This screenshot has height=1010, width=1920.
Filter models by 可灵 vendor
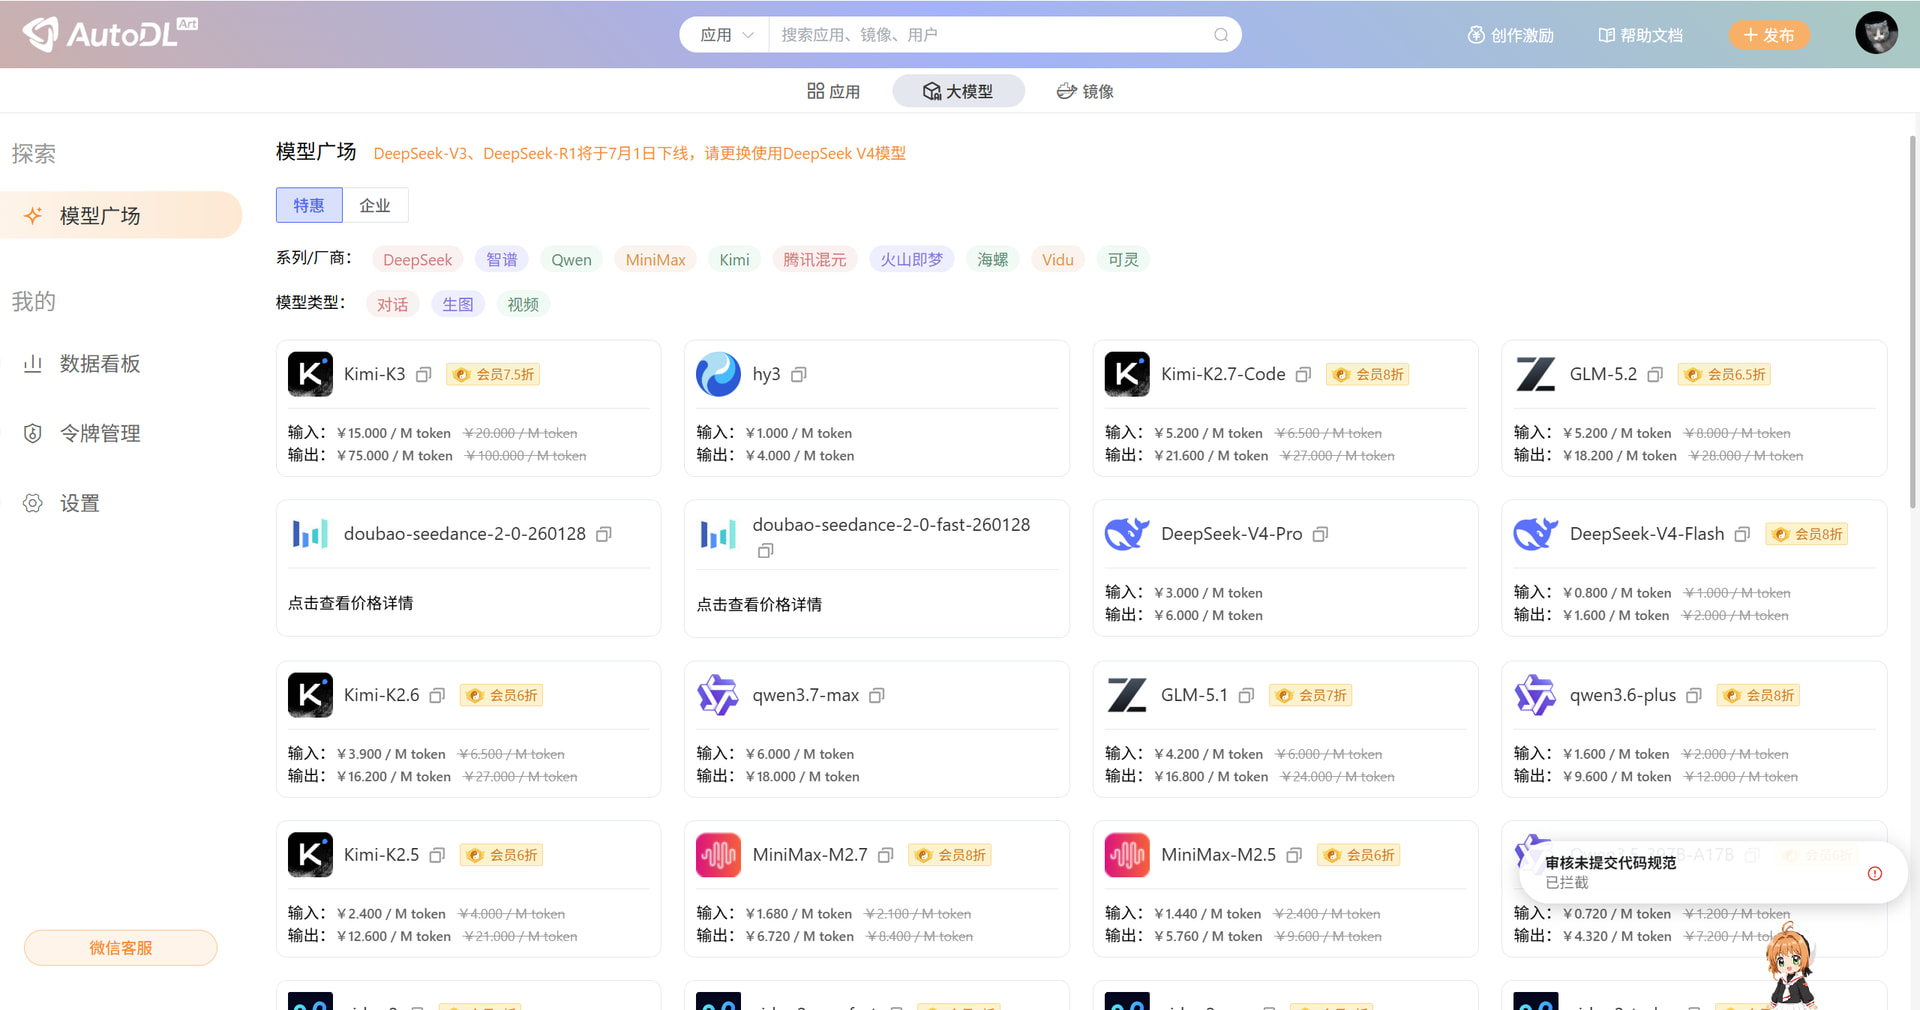[1123, 260]
